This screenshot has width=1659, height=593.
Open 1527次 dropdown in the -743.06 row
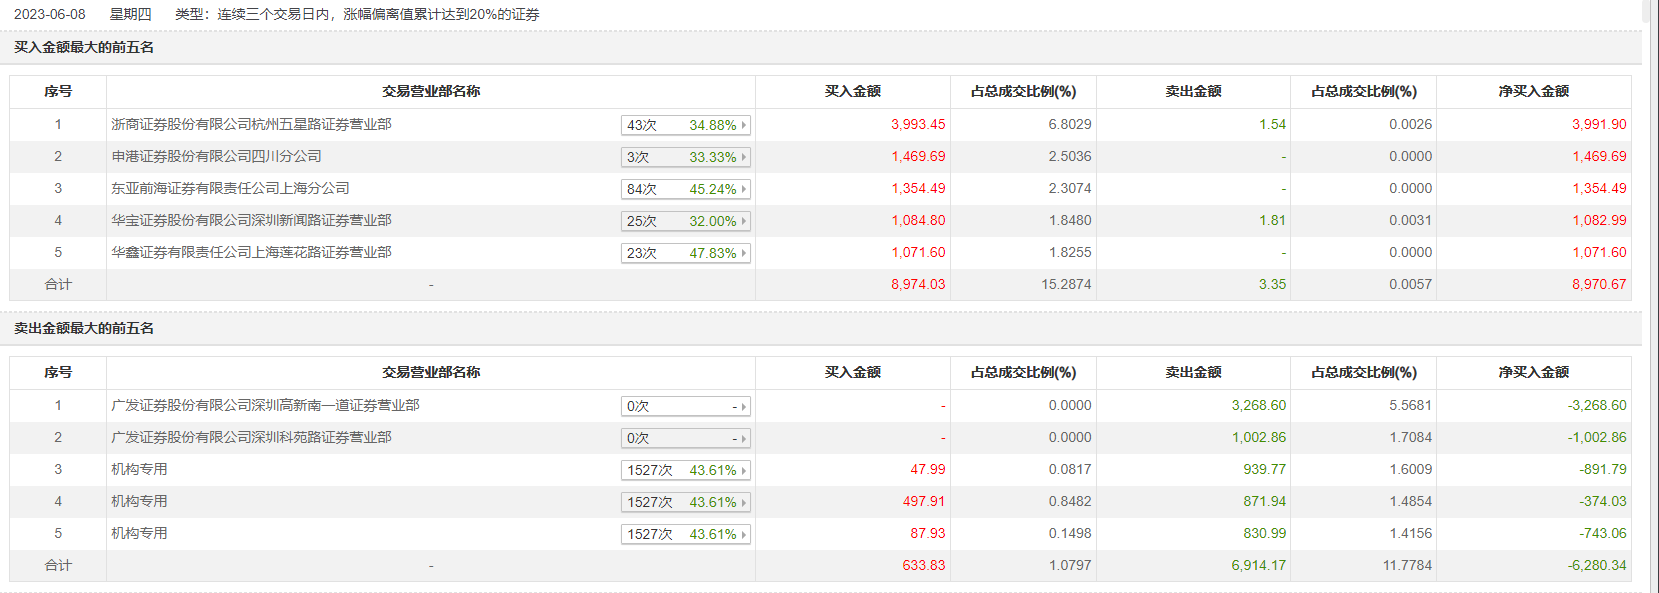pos(744,534)
